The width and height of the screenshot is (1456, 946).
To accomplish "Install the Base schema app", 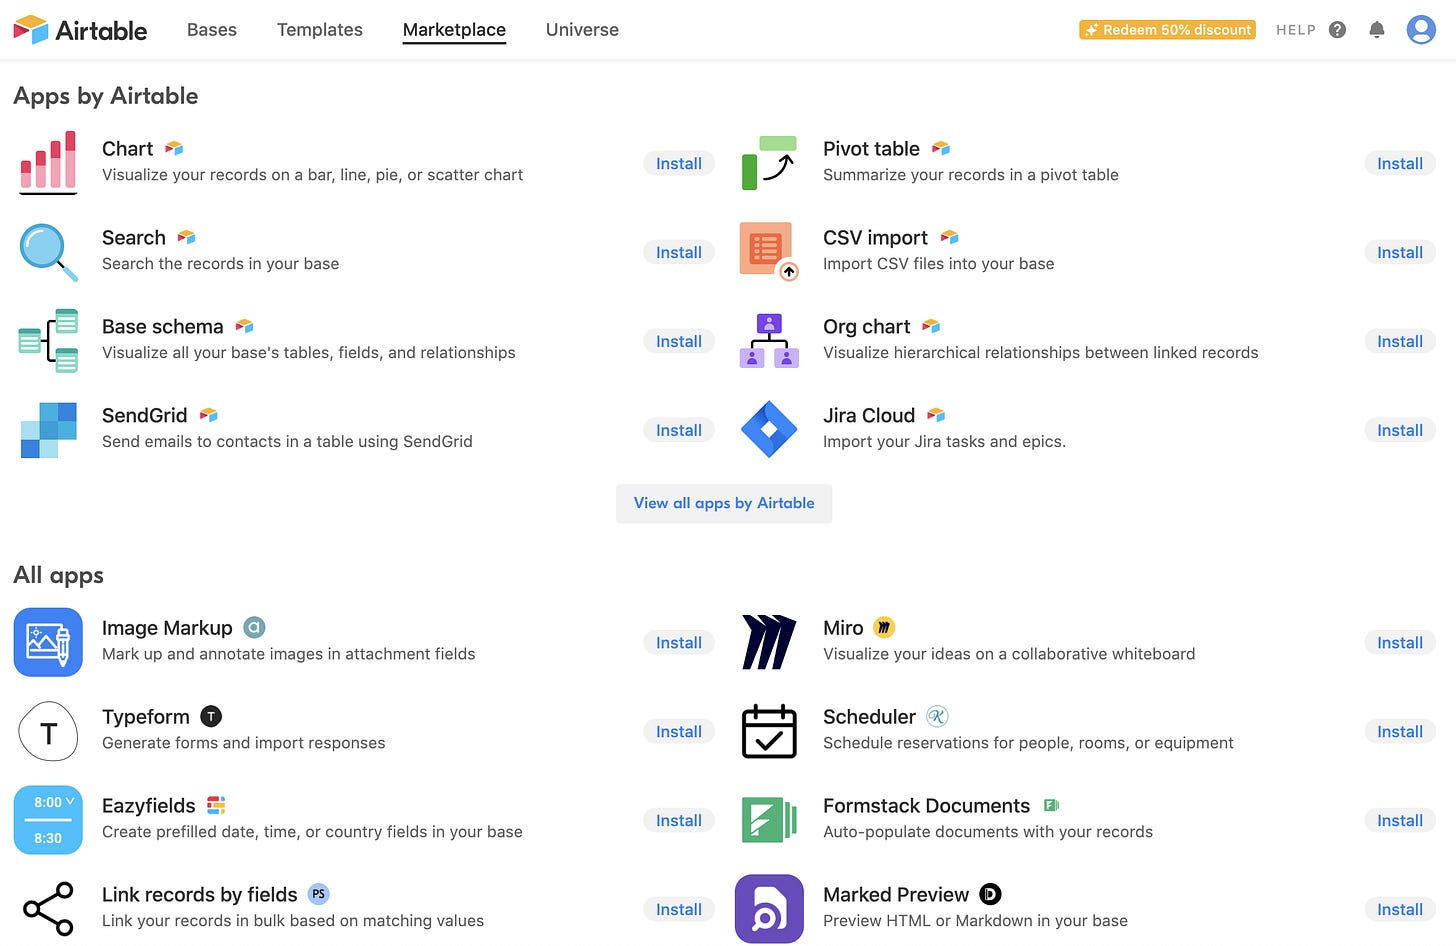I will click(x=679, y=342).
